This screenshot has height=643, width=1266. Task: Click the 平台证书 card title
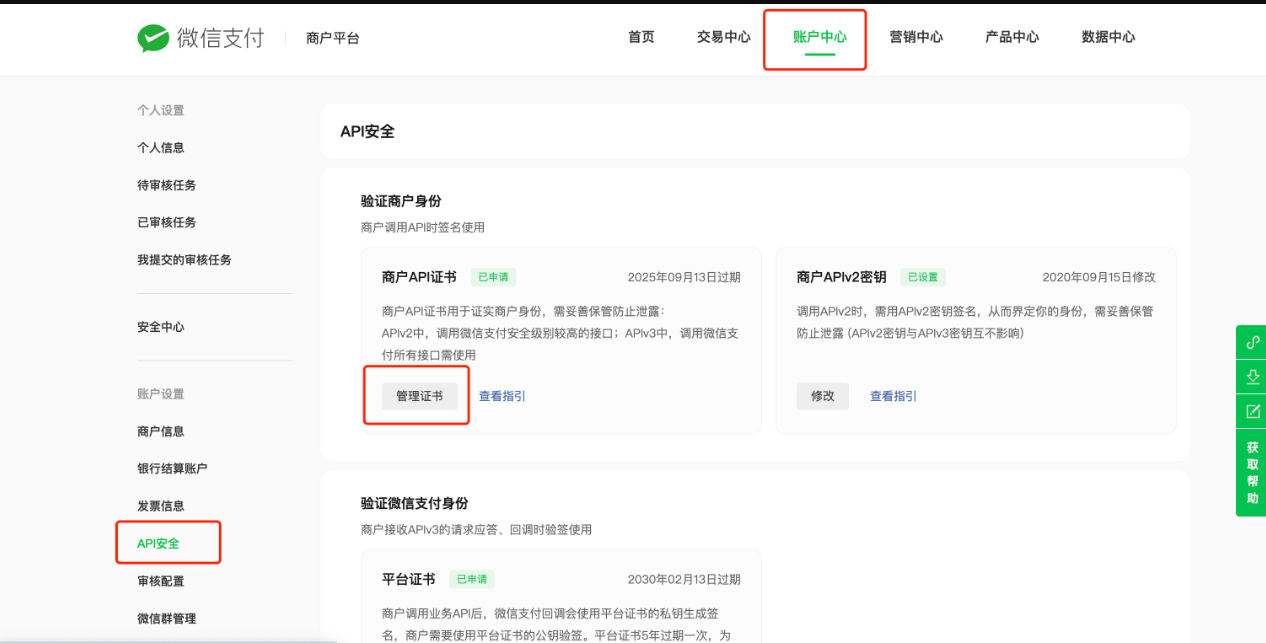coord(408,579)
